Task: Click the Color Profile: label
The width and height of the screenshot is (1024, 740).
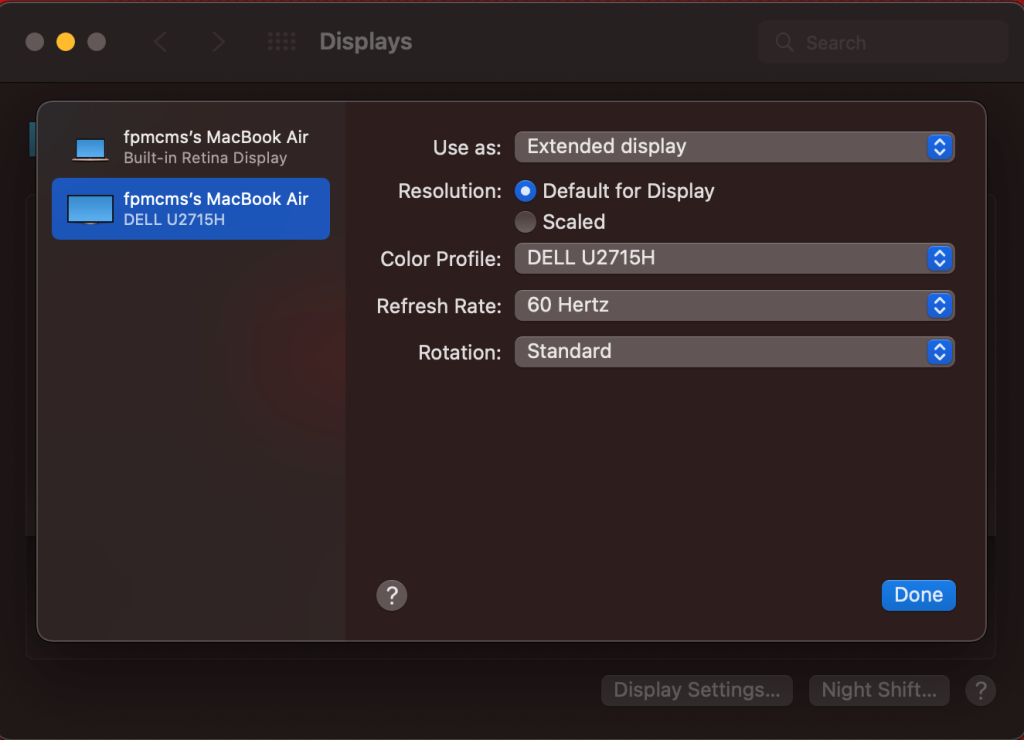Action: point(441,259)
